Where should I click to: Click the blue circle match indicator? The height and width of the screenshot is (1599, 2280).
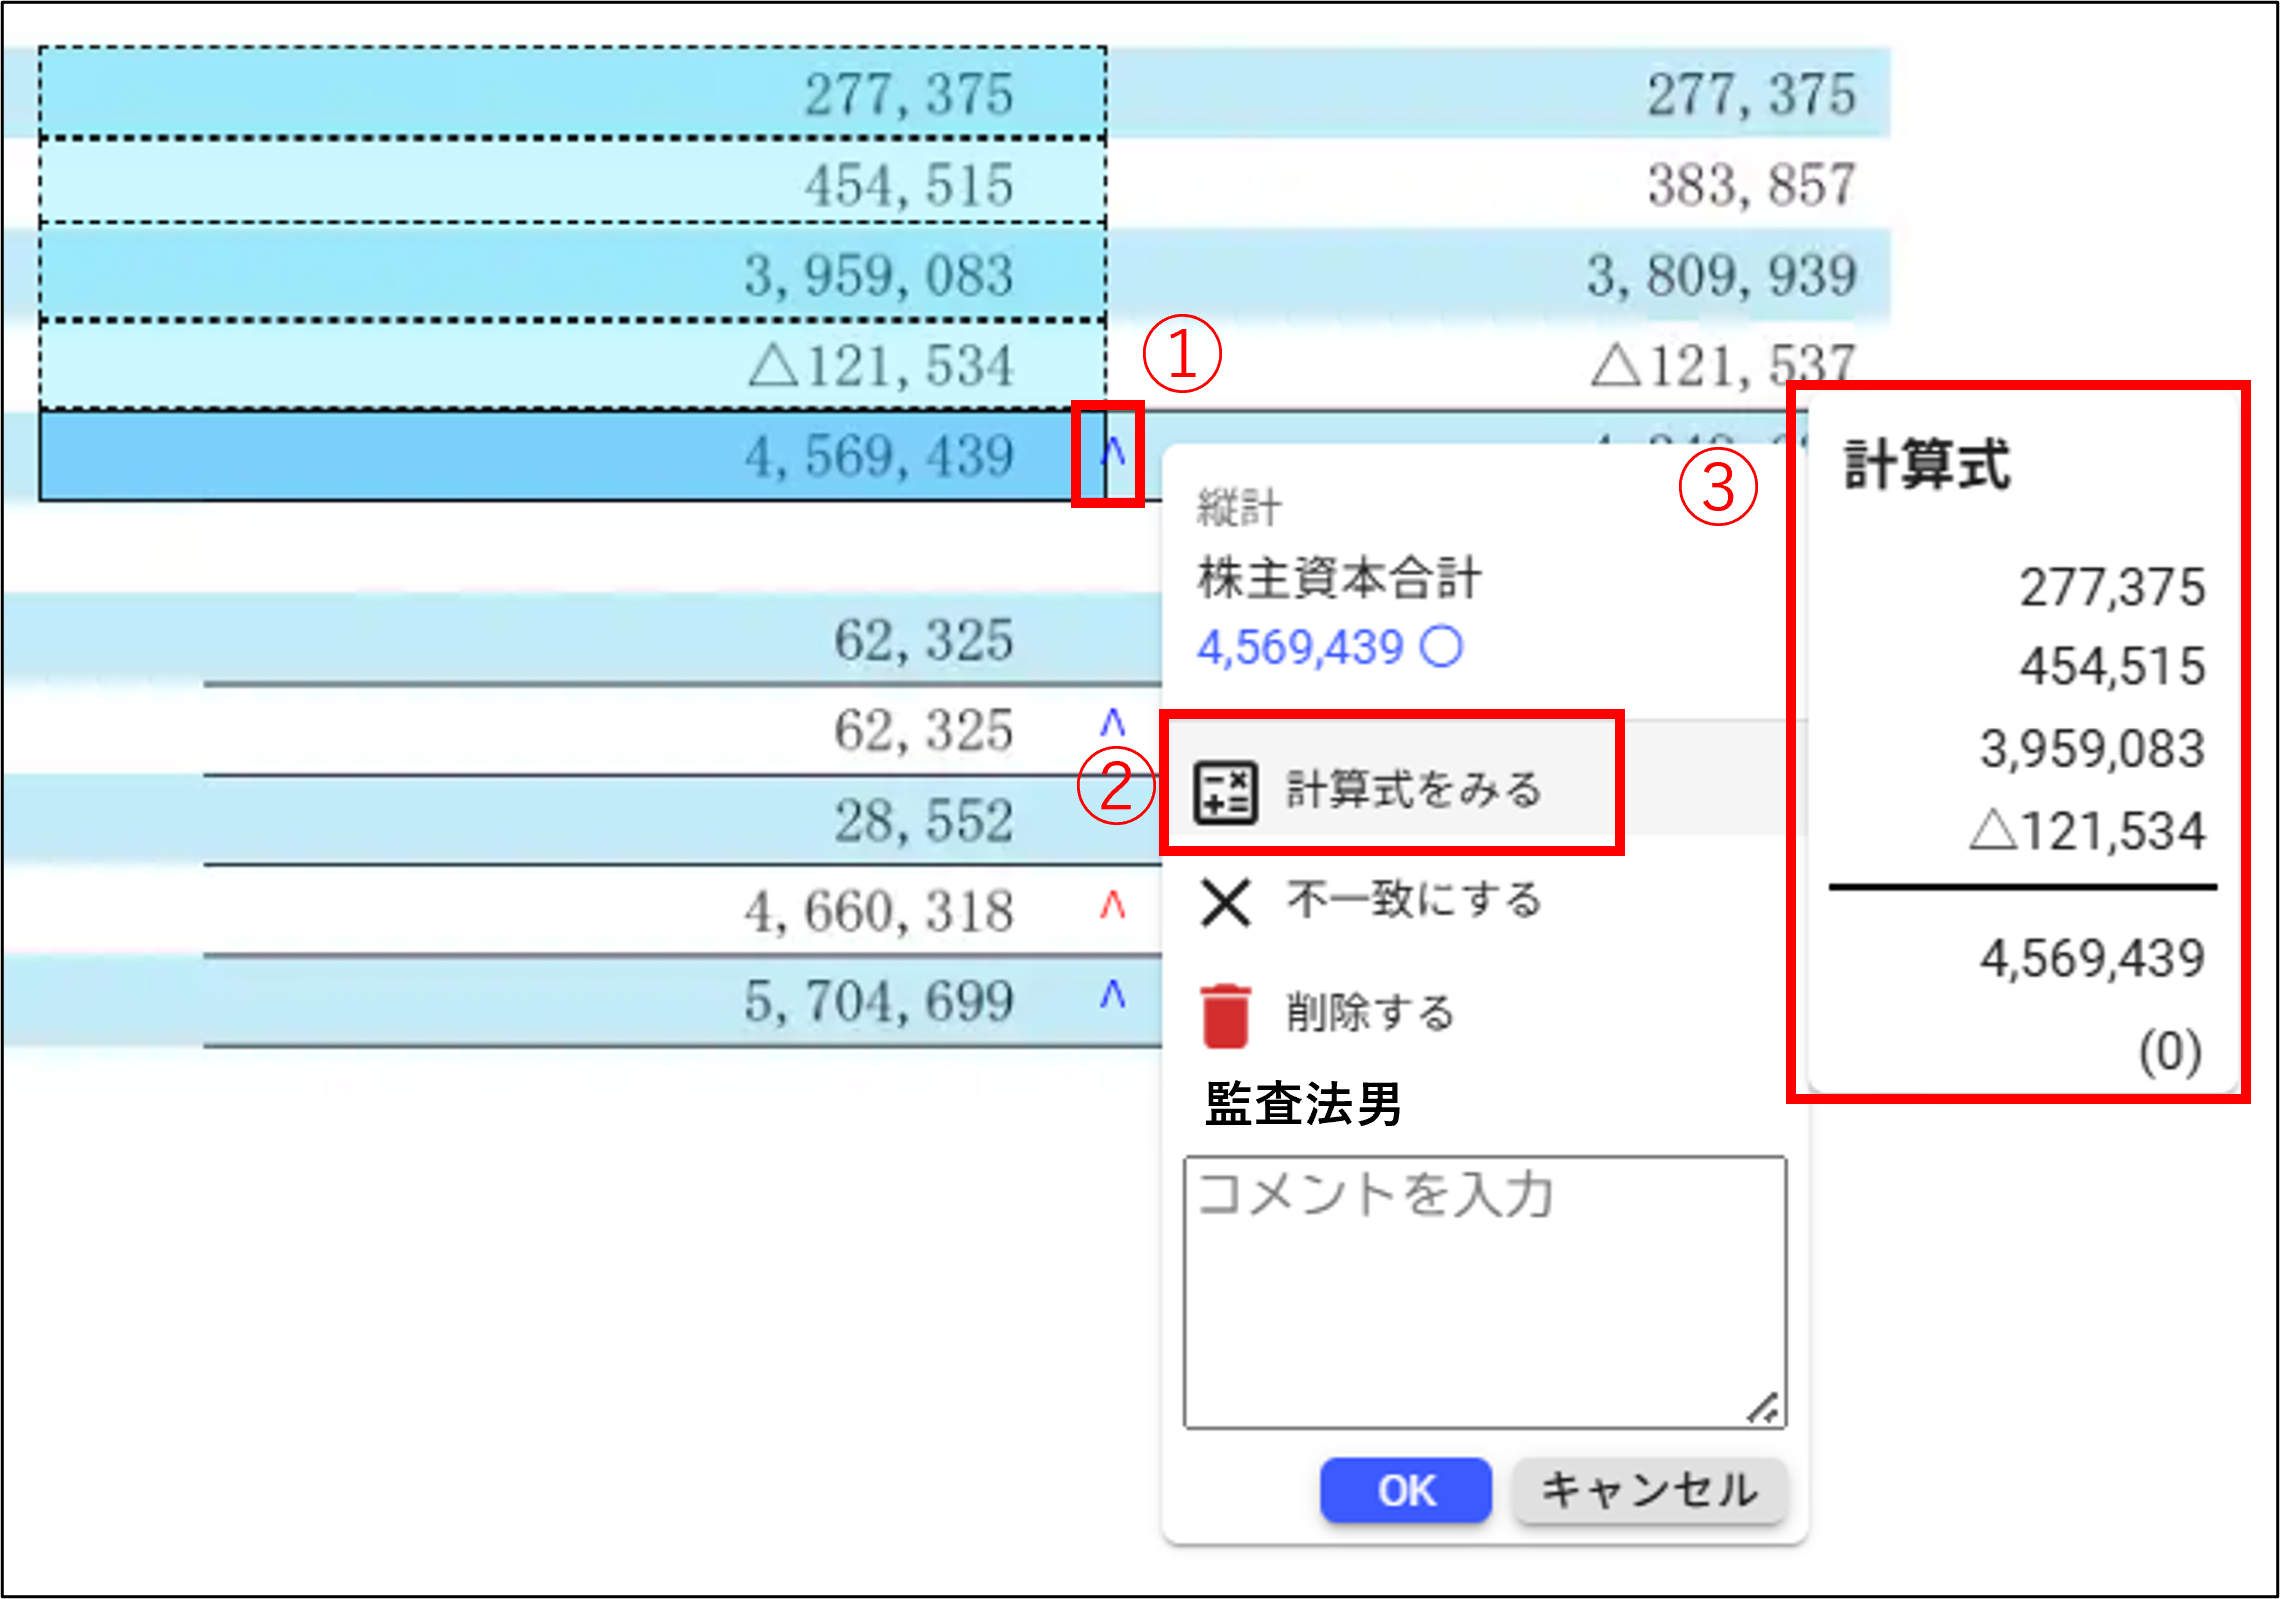click(1442, 646)
